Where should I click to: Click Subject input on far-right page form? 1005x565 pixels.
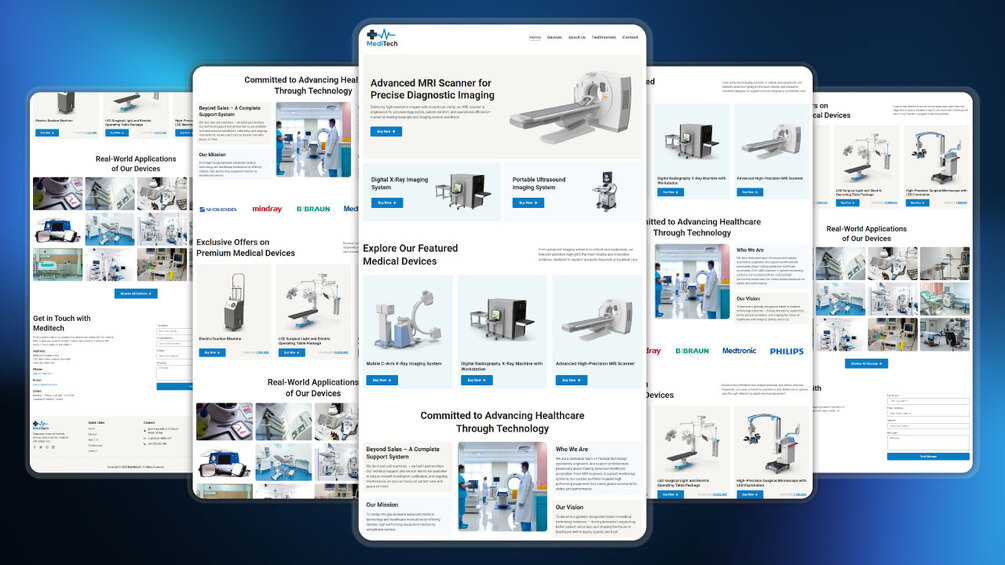(x=928, y=426)
